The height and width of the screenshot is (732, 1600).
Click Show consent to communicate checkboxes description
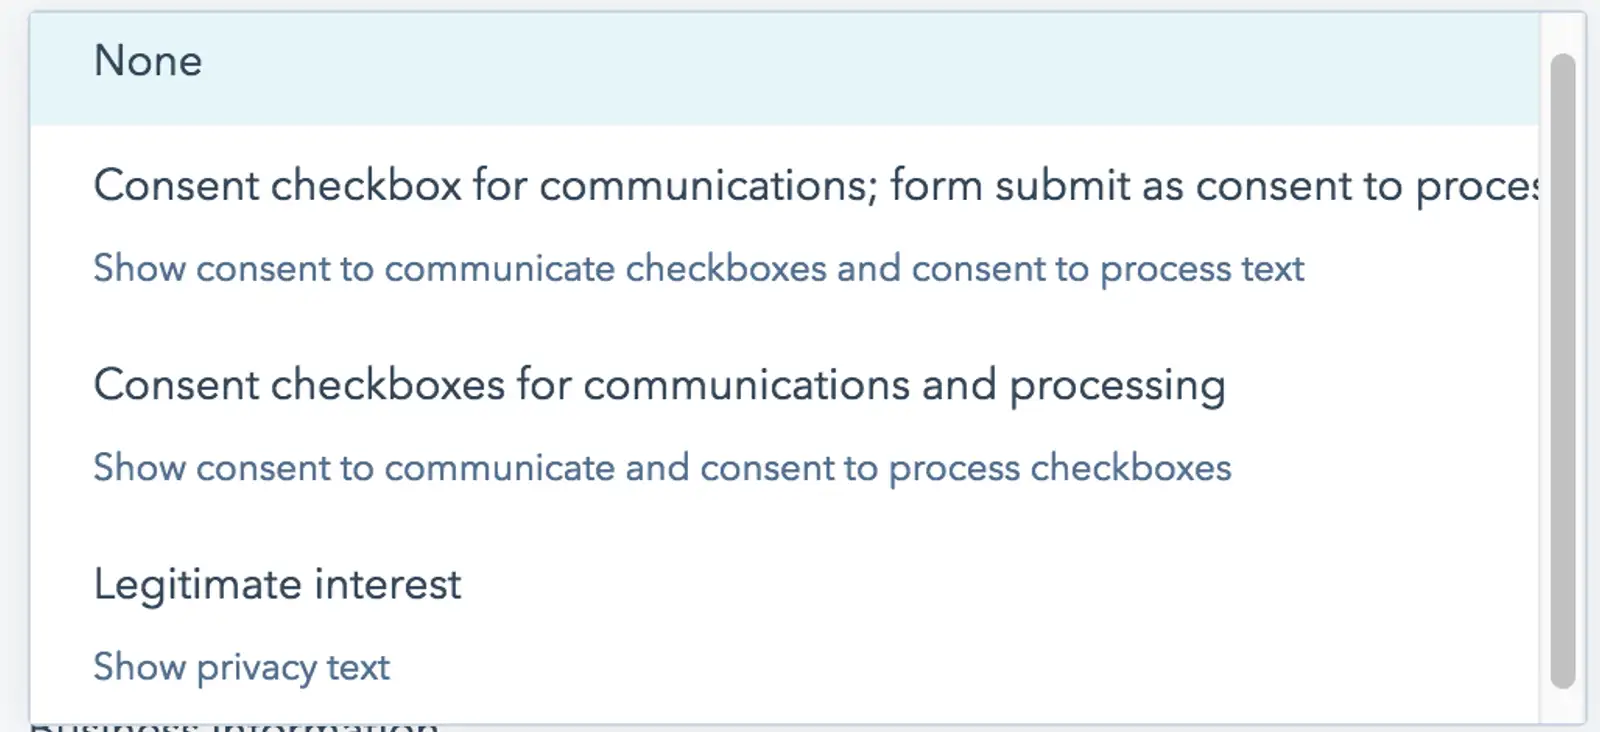click(x=698, y=267)
